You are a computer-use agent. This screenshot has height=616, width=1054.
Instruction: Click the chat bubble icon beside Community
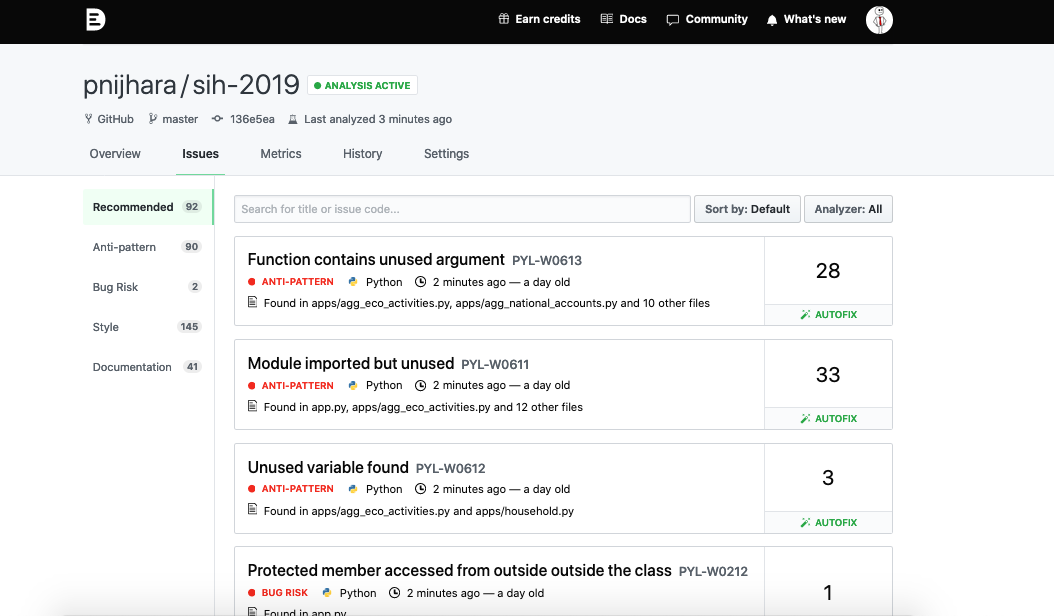click(x=674, y=18)
